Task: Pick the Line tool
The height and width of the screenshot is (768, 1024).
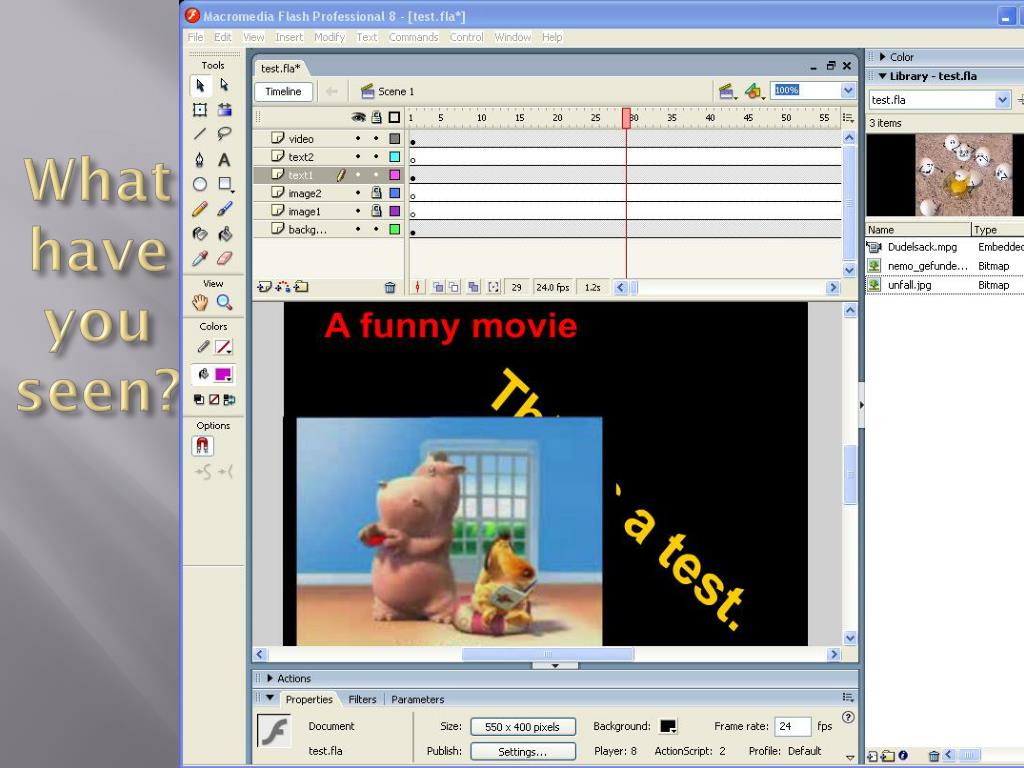Action: [200, 135]
